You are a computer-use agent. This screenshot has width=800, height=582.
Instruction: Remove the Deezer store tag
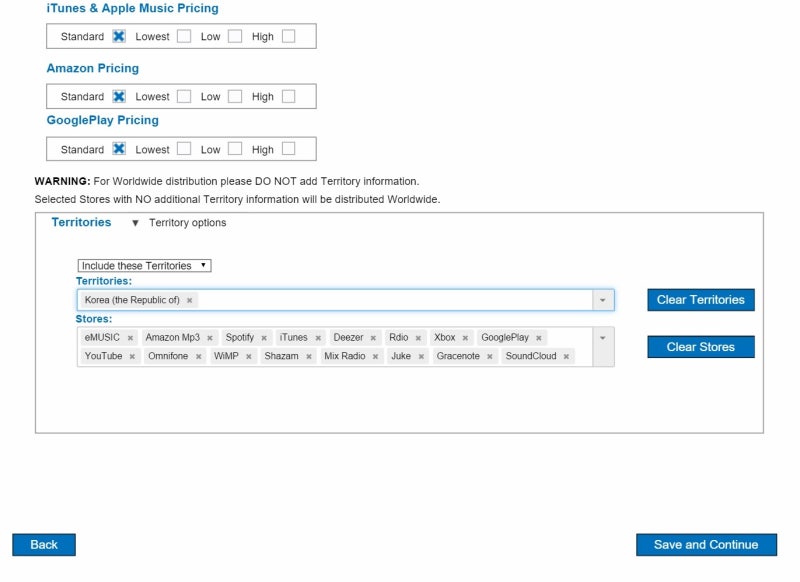373,338
